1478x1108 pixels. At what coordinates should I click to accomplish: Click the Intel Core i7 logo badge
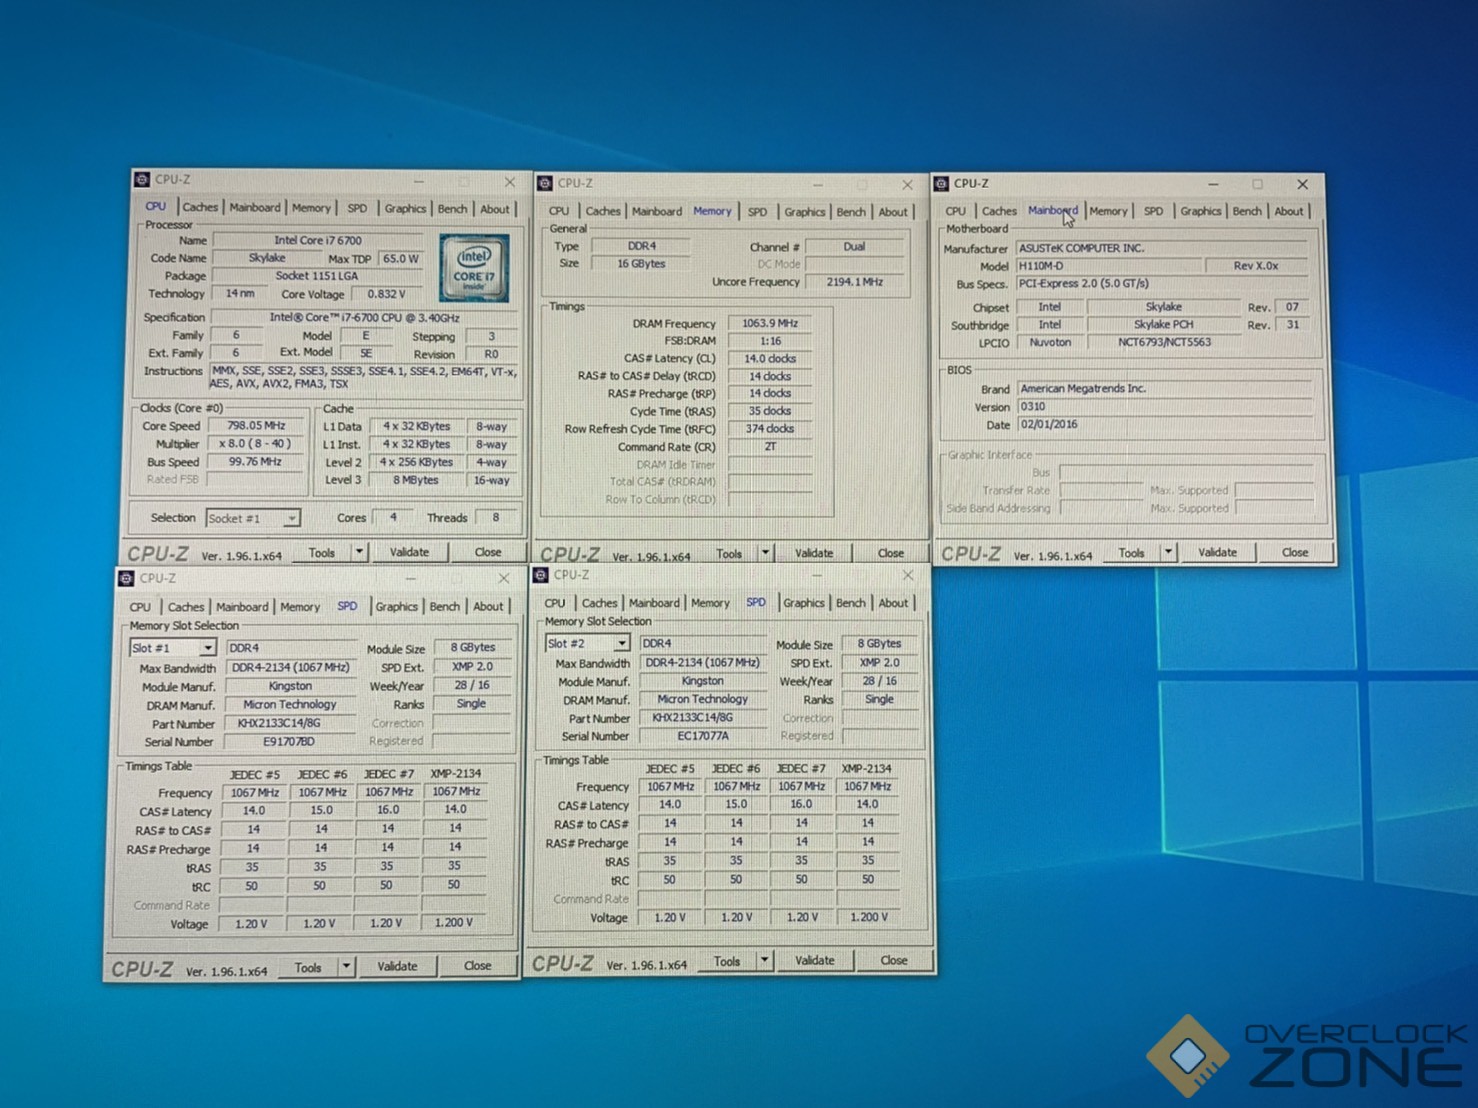474,268
